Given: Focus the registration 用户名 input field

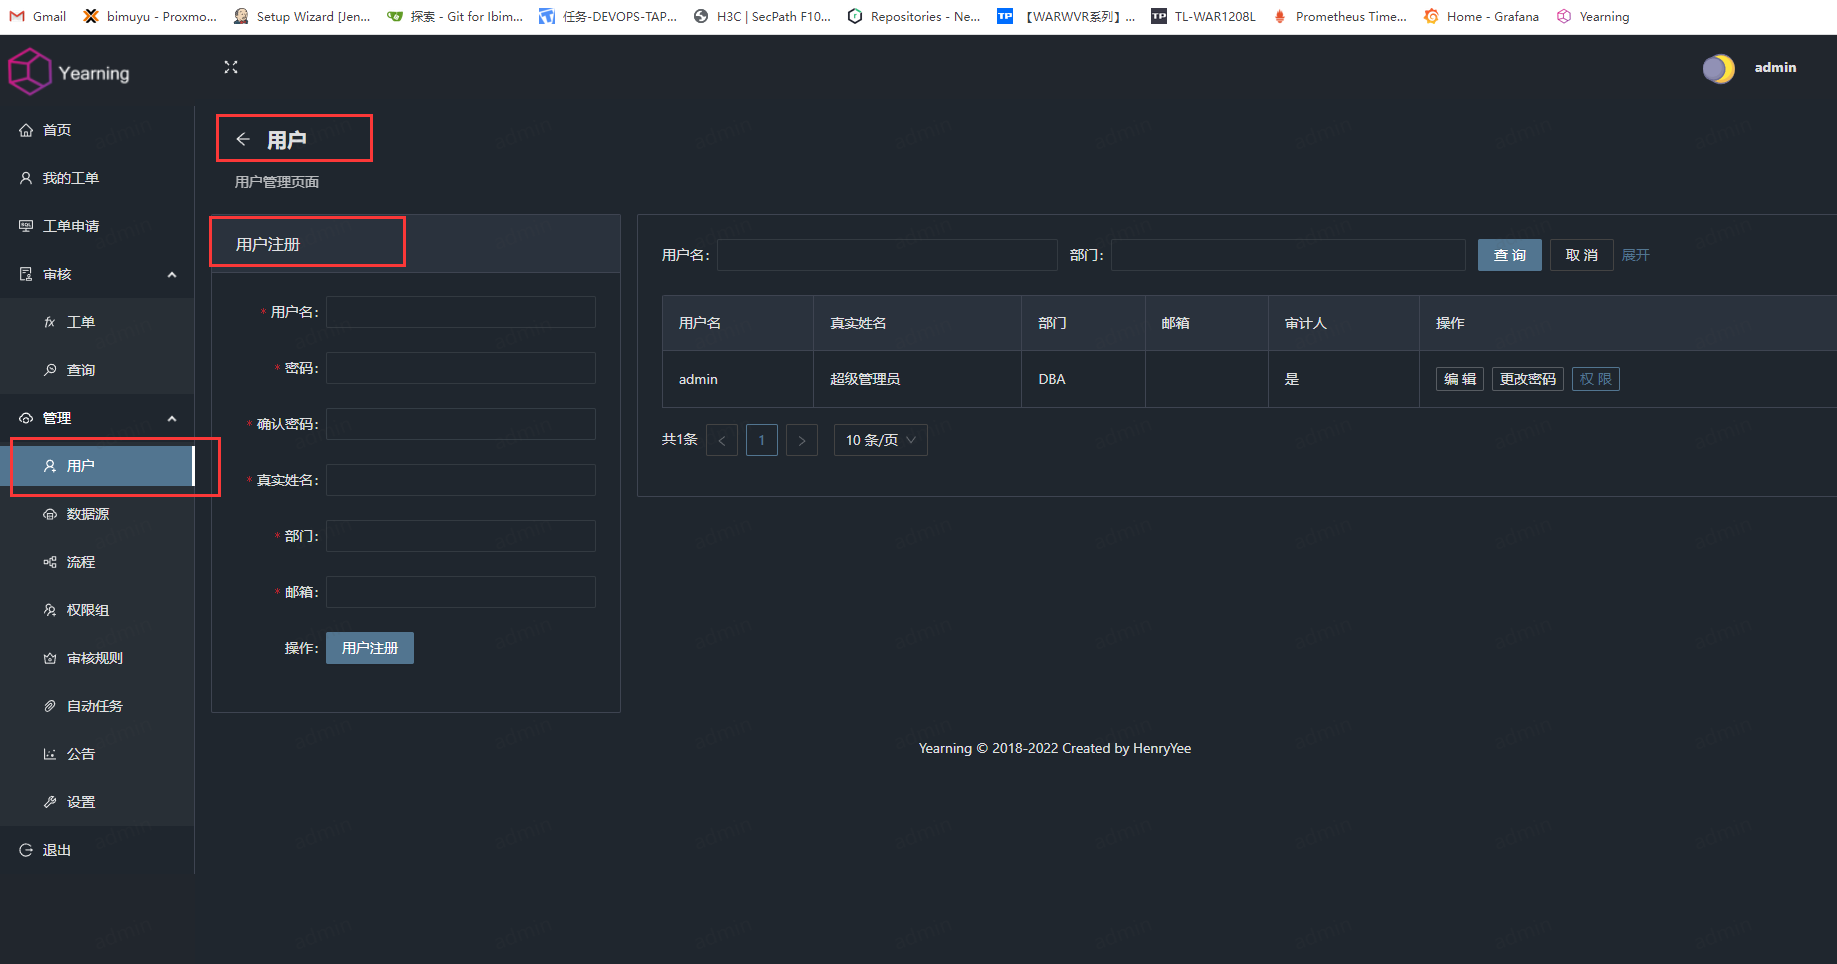Looking at the screenshot, I should (461, 312).
